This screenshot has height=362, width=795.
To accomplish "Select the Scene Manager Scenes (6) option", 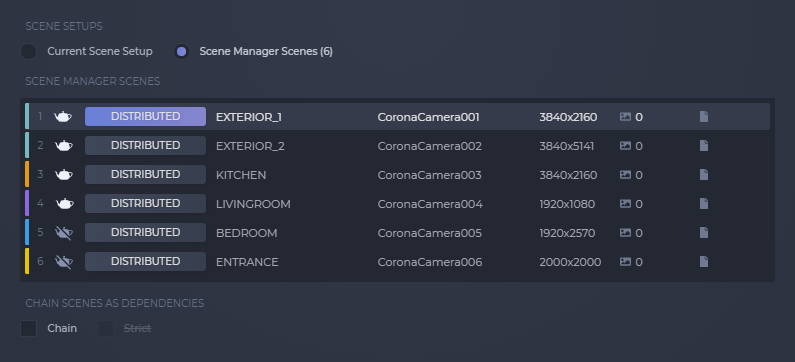I will [x=182, y=52].
